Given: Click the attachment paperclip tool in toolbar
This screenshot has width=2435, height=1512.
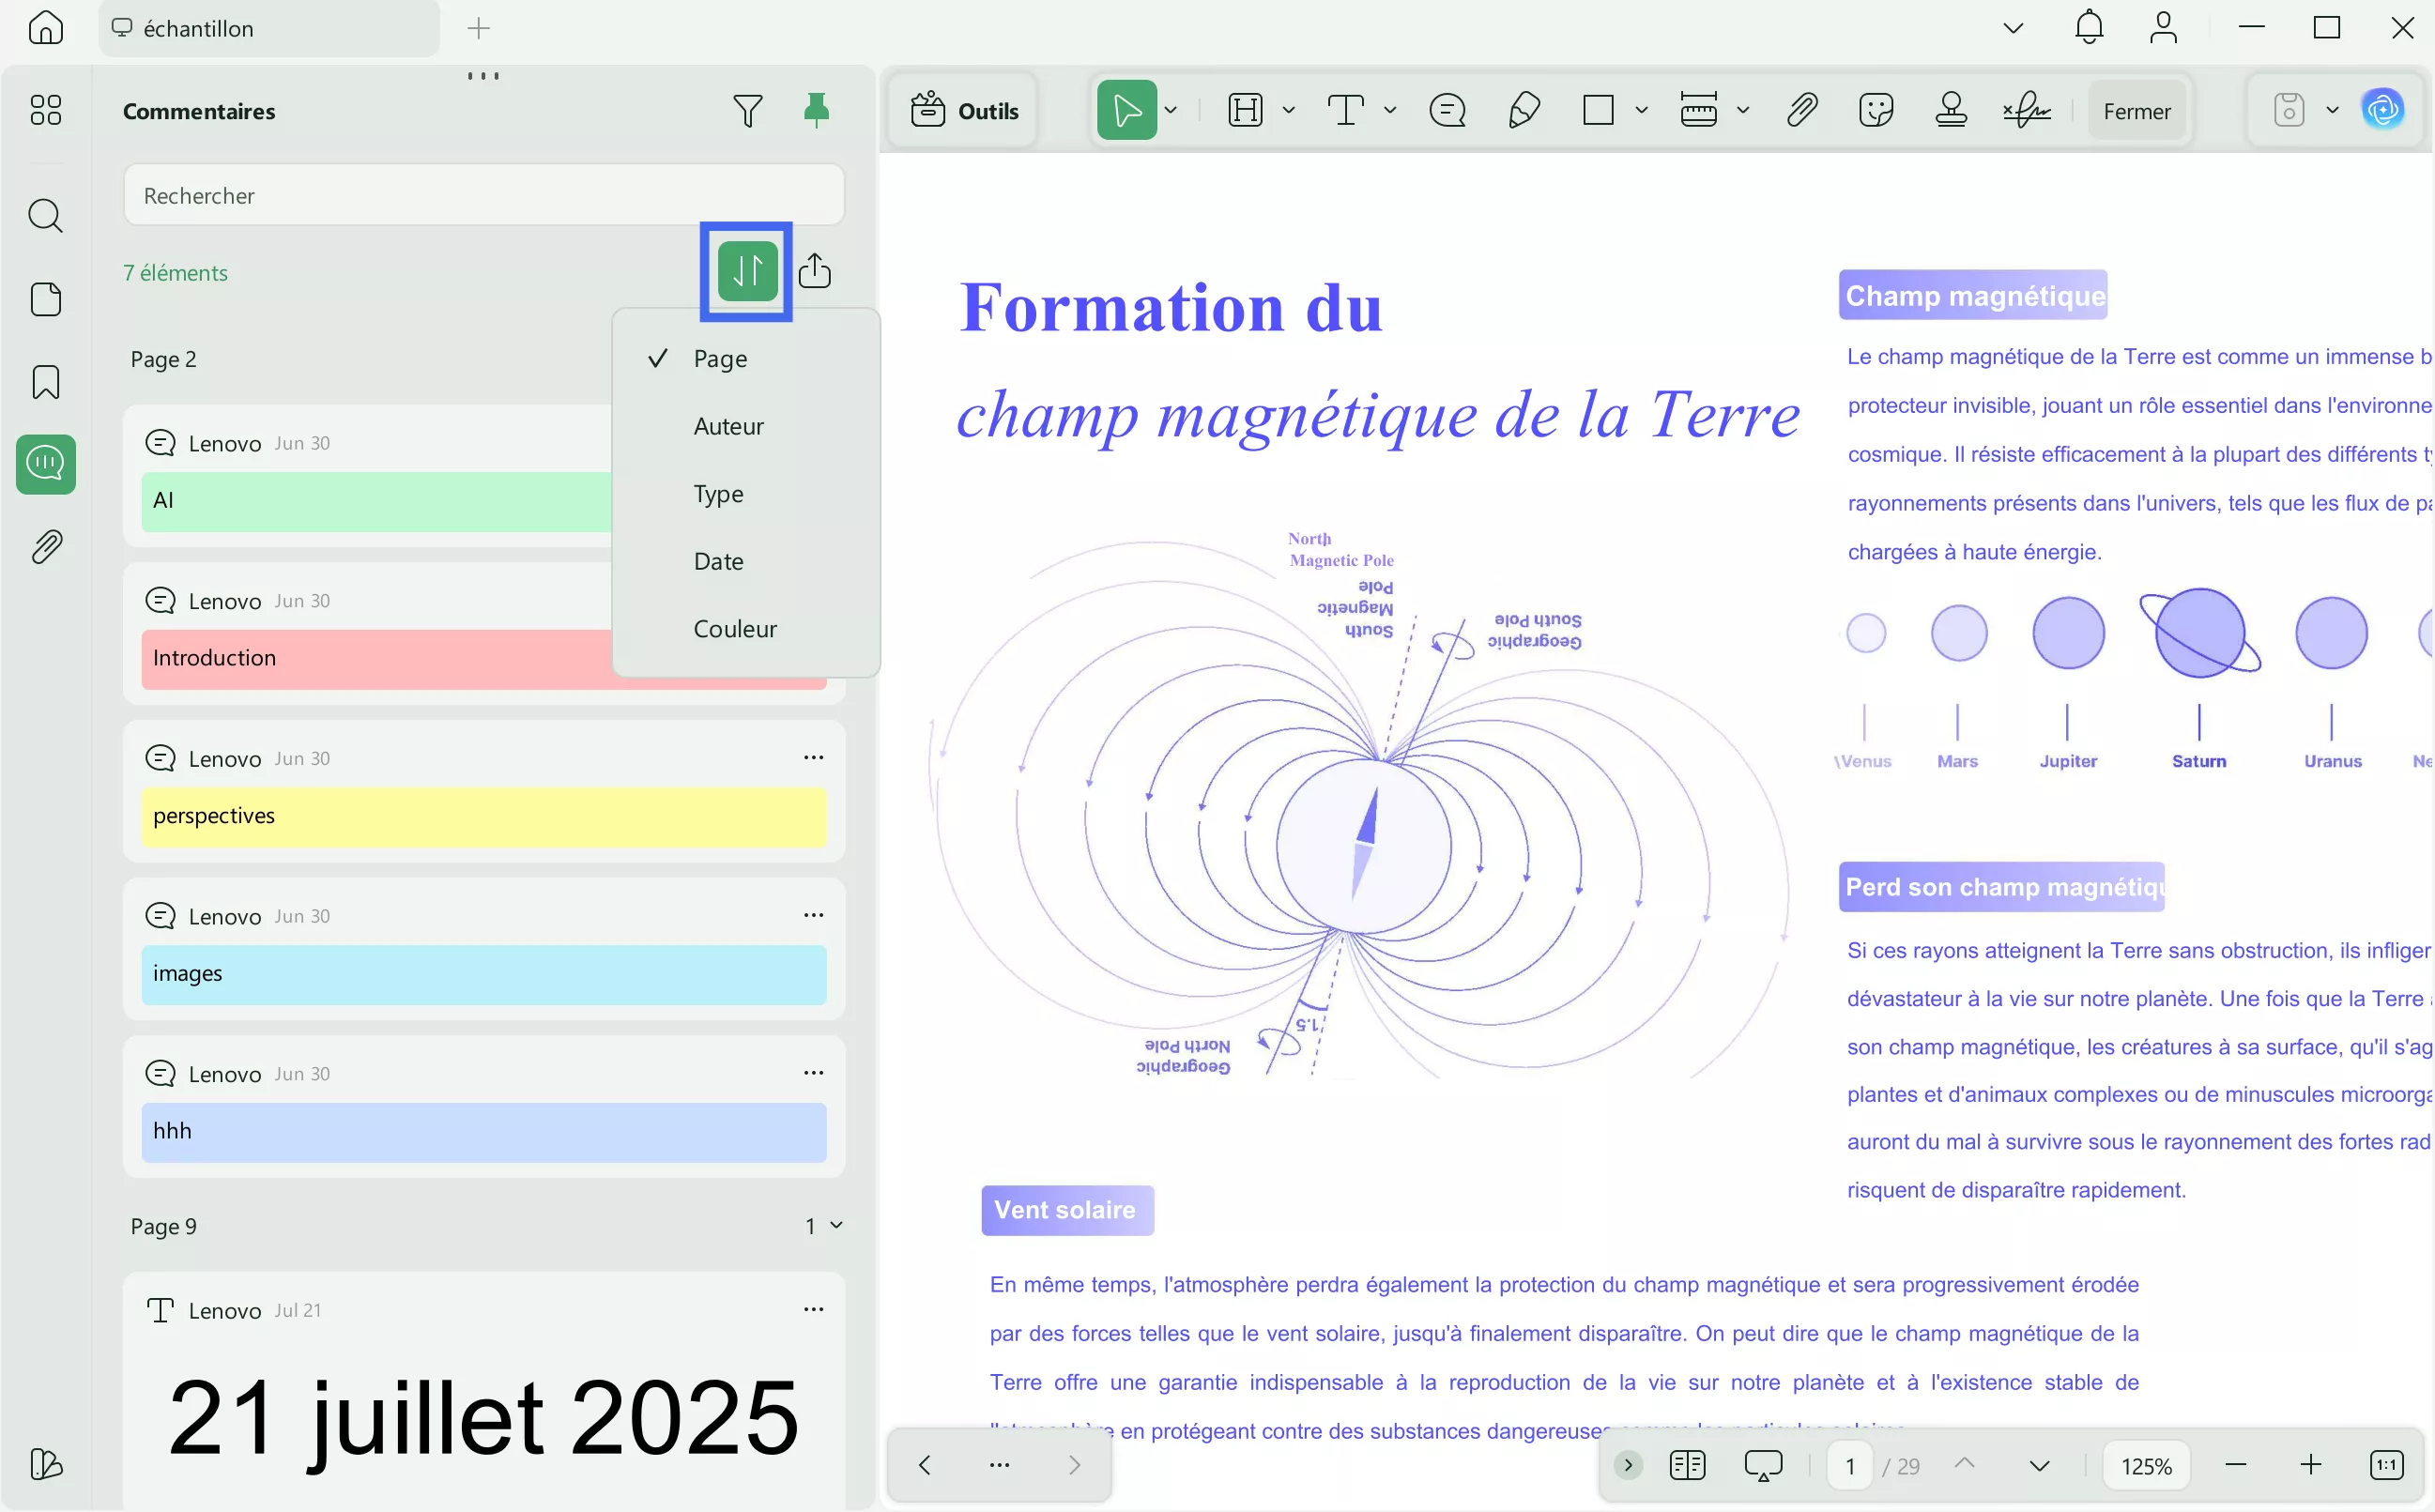Looking at the screenshot, I should 1802,110.
